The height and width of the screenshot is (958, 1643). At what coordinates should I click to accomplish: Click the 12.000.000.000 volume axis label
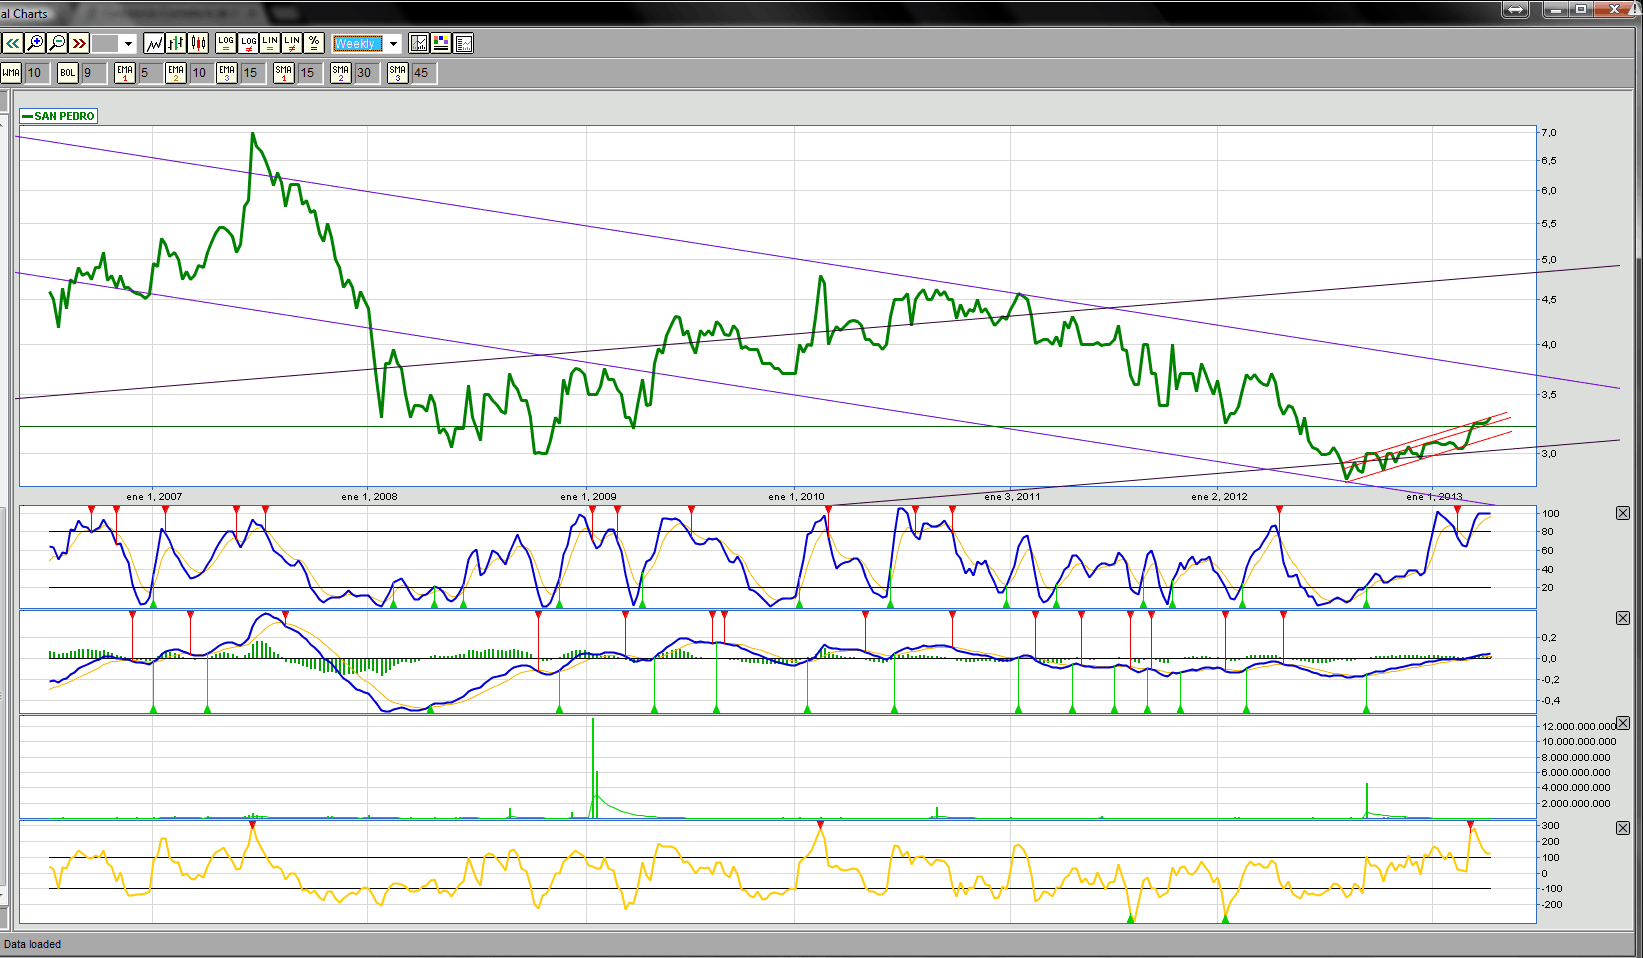tap(1579, 726)
